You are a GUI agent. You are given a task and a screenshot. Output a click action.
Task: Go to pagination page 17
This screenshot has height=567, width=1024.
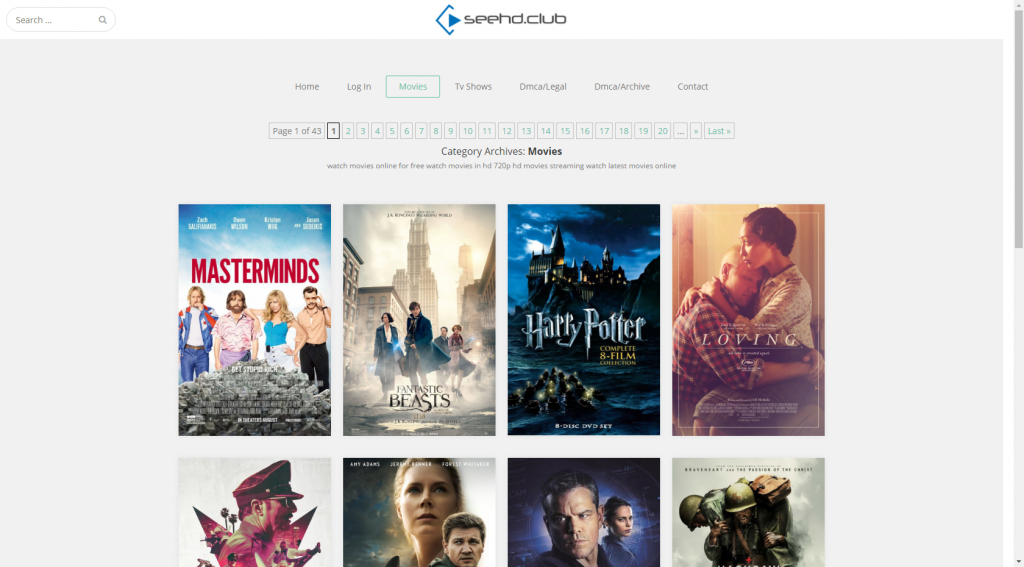[x=604, y=131]
